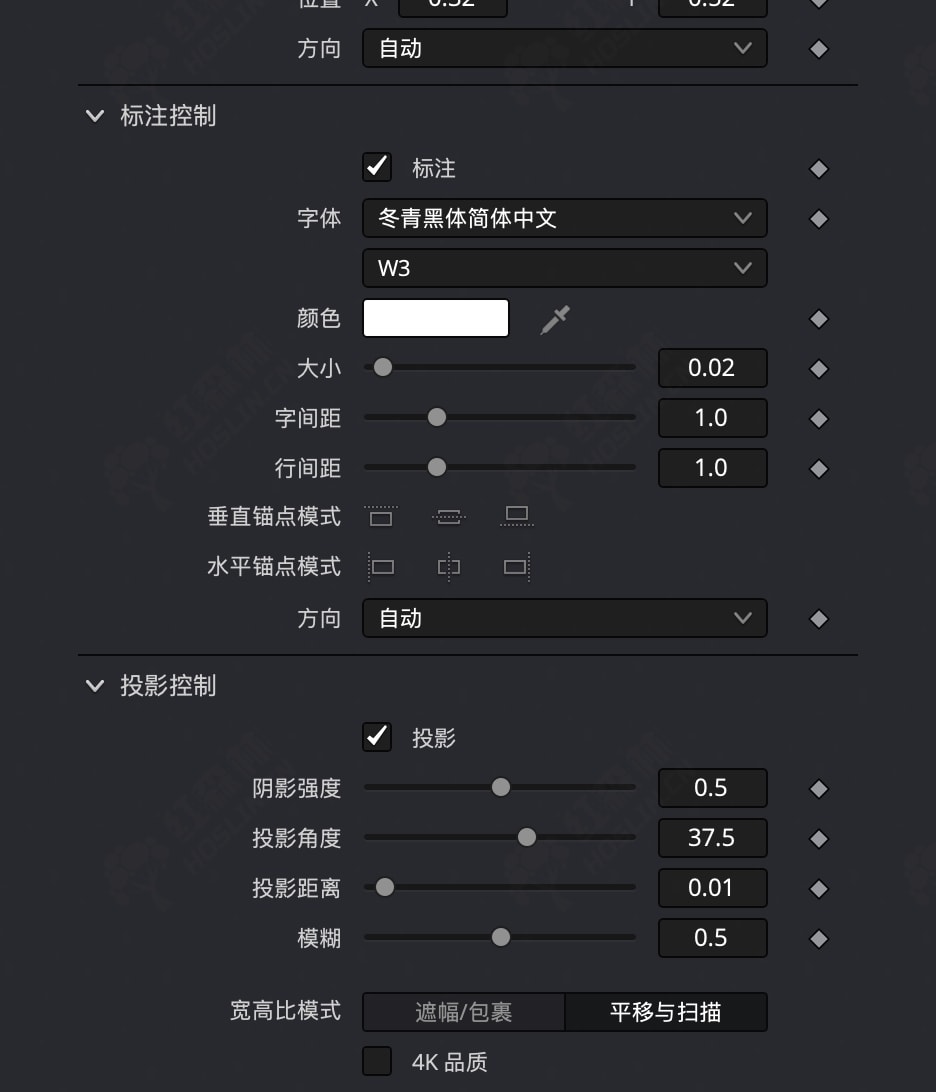The image size is (936, 1092).
Task: Select bottom vertical anchor mode icon
Action: pyautogui.click(x=516, y=517)
